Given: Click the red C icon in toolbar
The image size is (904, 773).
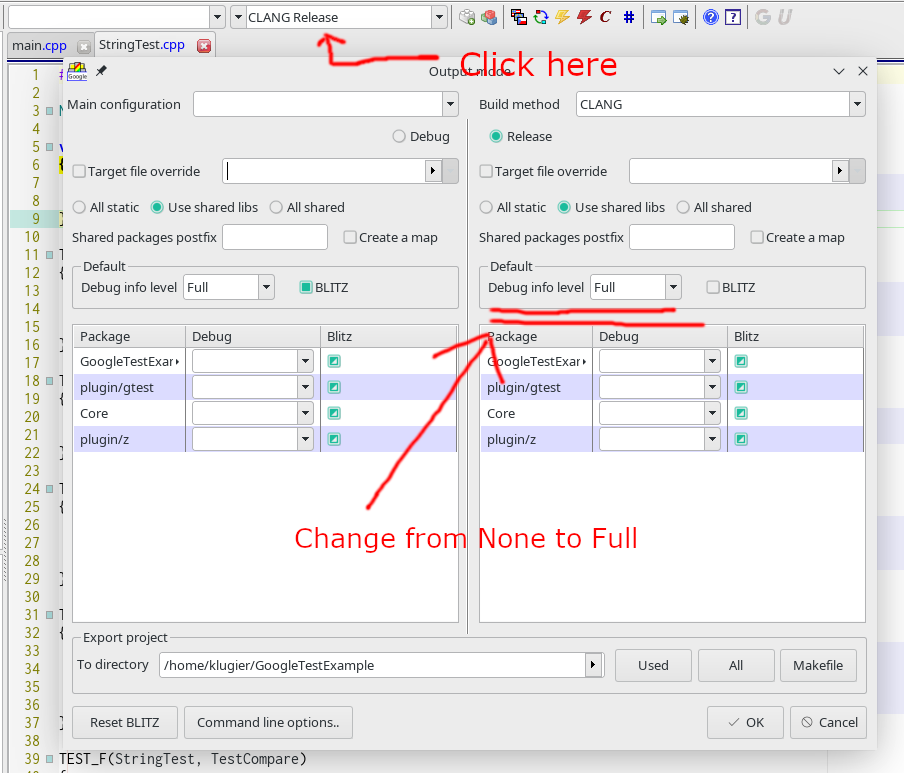Looking at the screenshot, I should [605, 17].
